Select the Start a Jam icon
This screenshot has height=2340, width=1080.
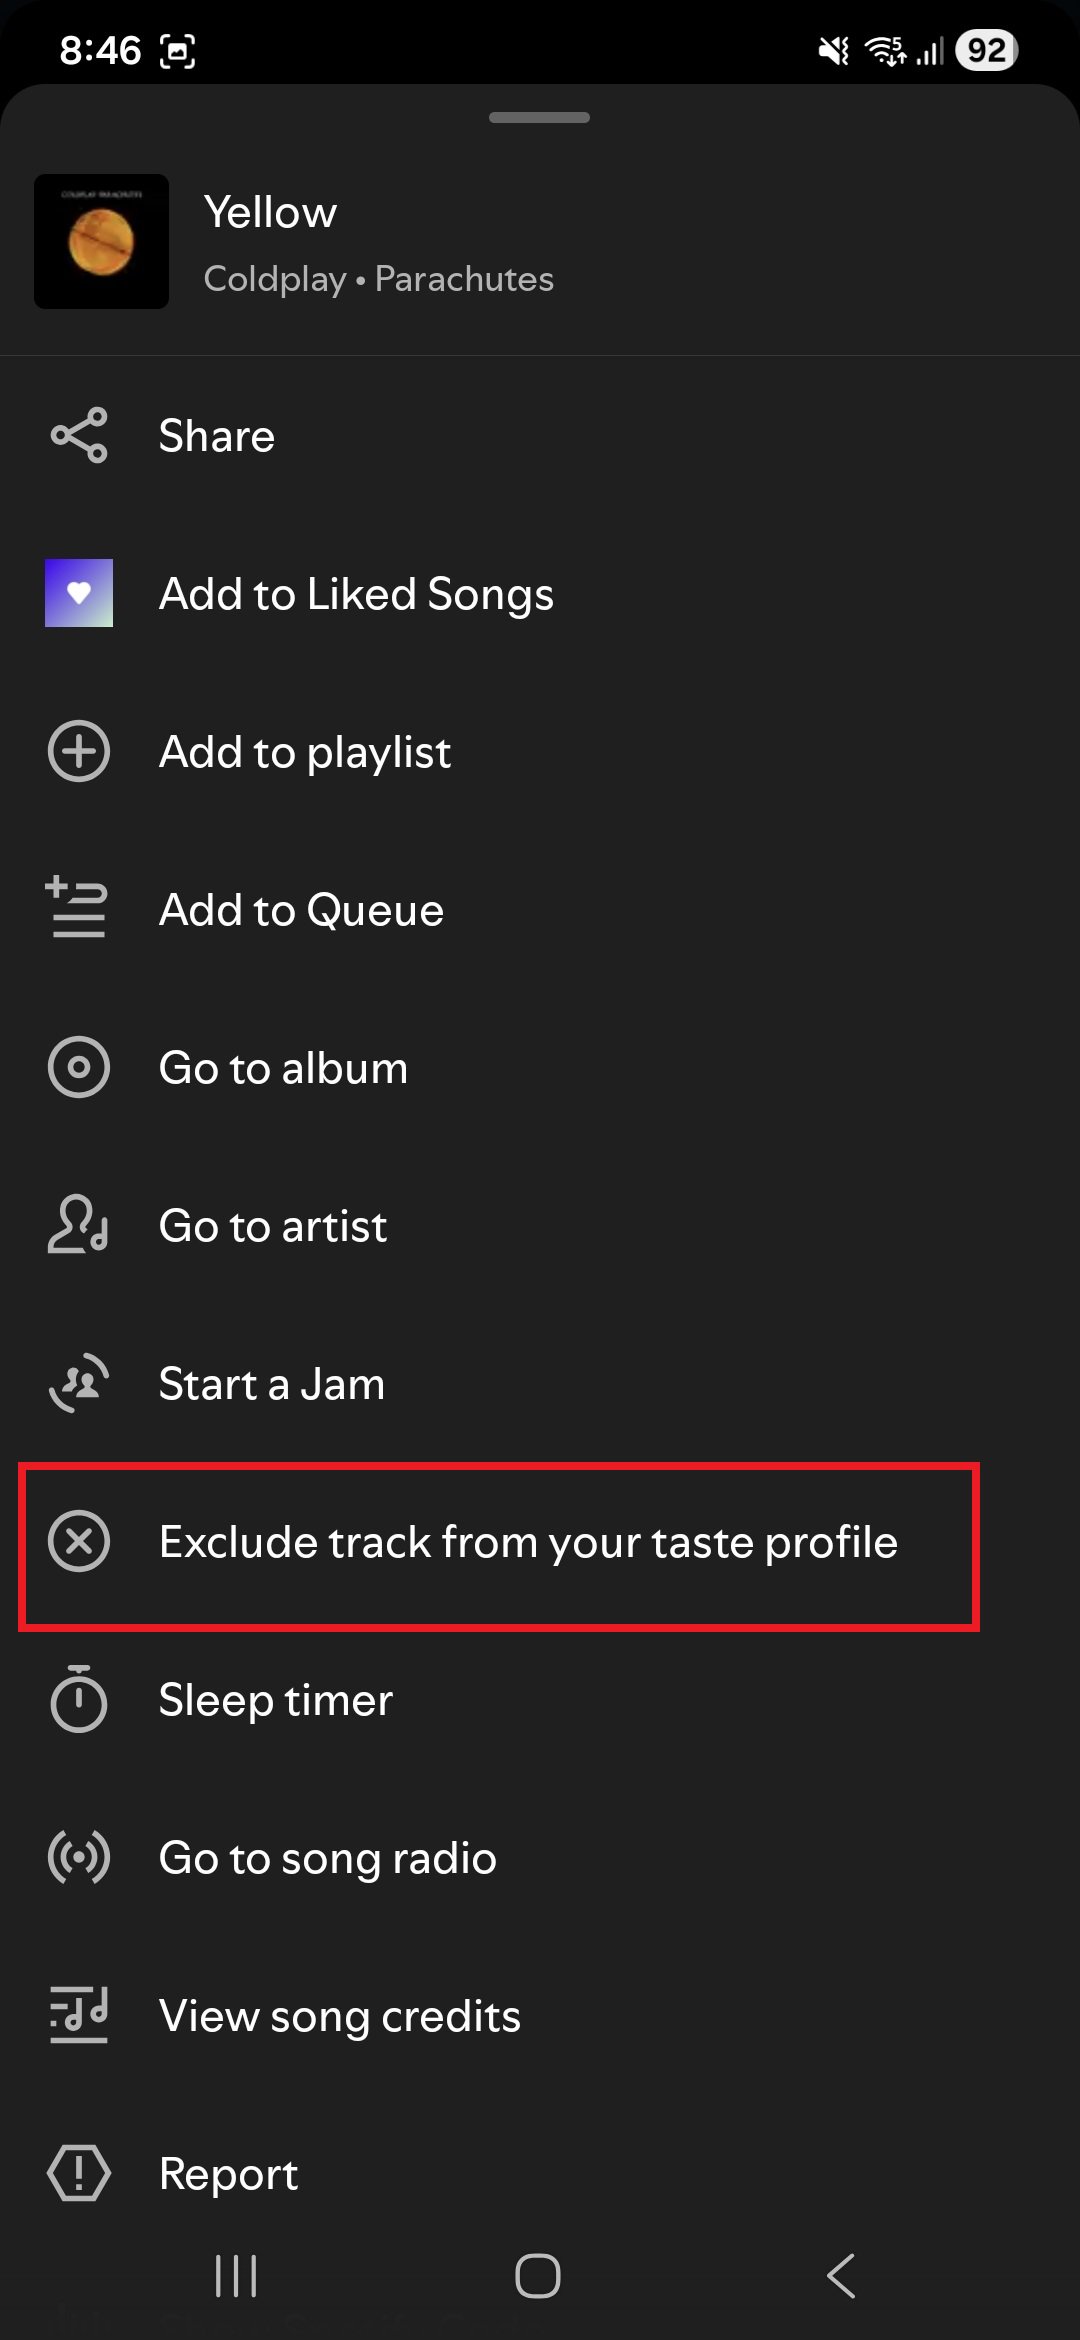[79, 1384]
